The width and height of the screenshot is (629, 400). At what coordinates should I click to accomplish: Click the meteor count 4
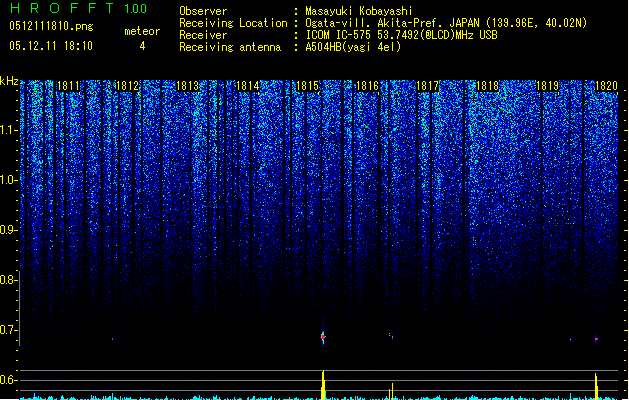(142, 46)
